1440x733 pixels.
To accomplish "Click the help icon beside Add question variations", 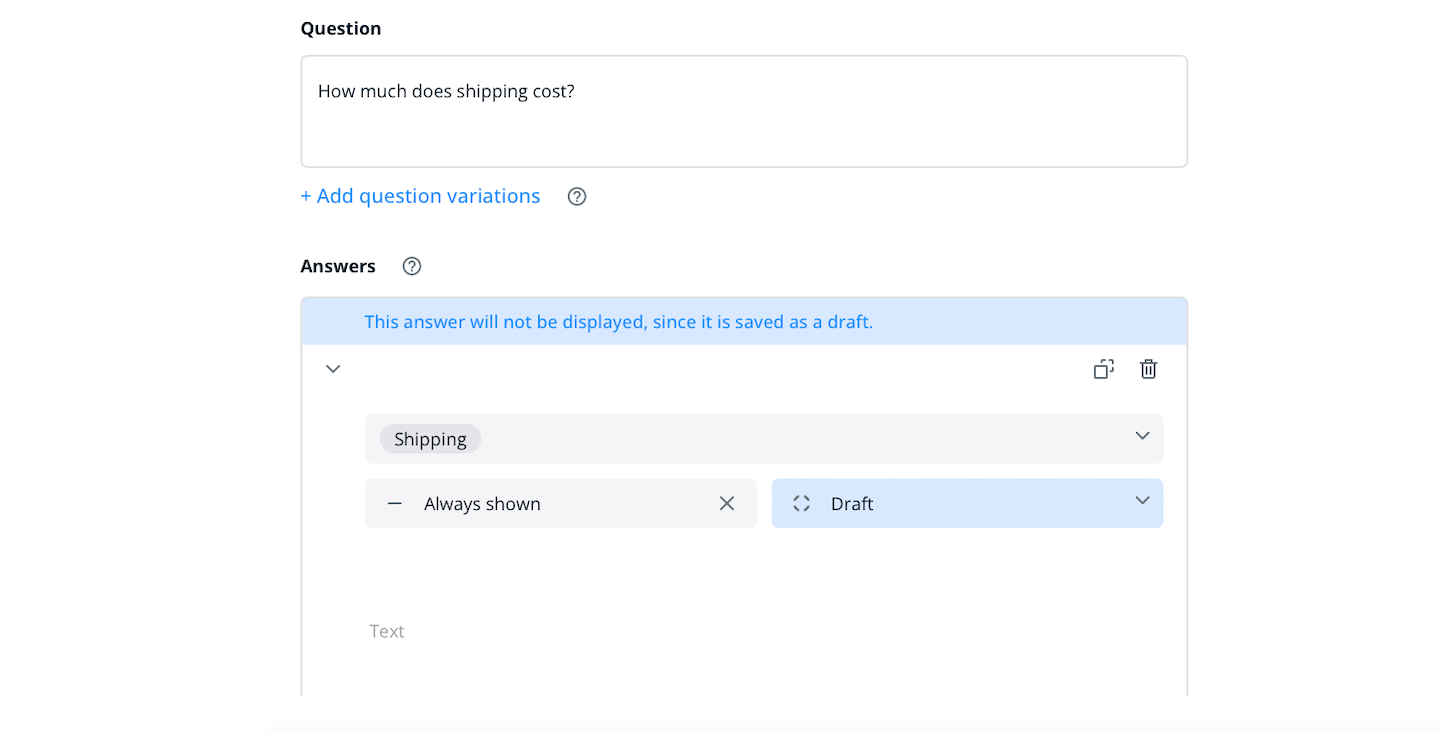I will pos(577,197).
